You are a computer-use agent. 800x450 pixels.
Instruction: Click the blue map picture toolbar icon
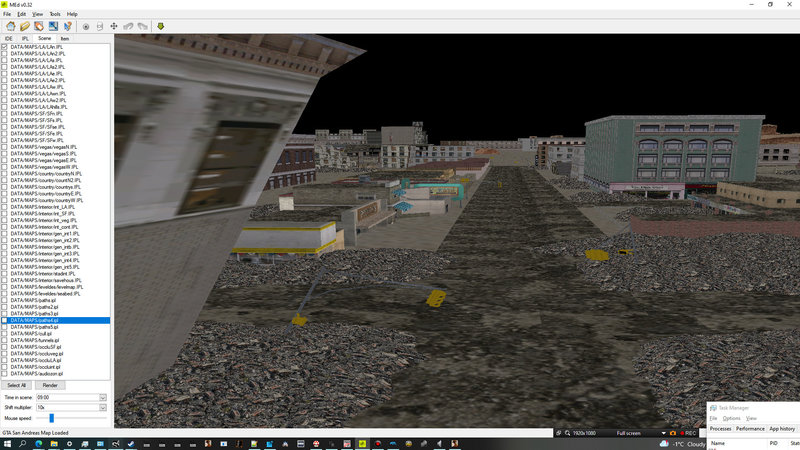click(53, 26)
